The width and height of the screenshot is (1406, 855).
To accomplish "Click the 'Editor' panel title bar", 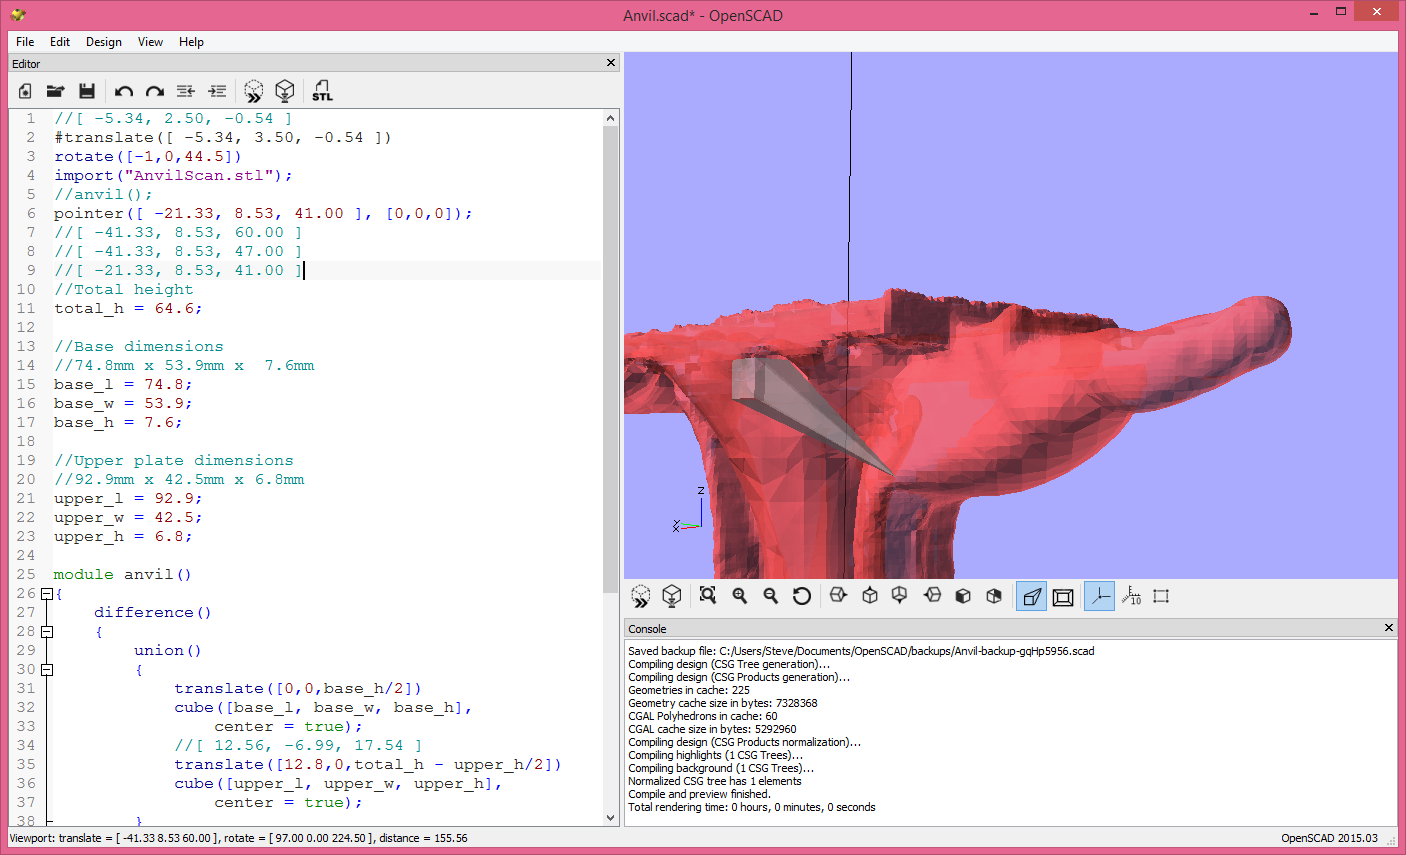I will pos(313,63).
